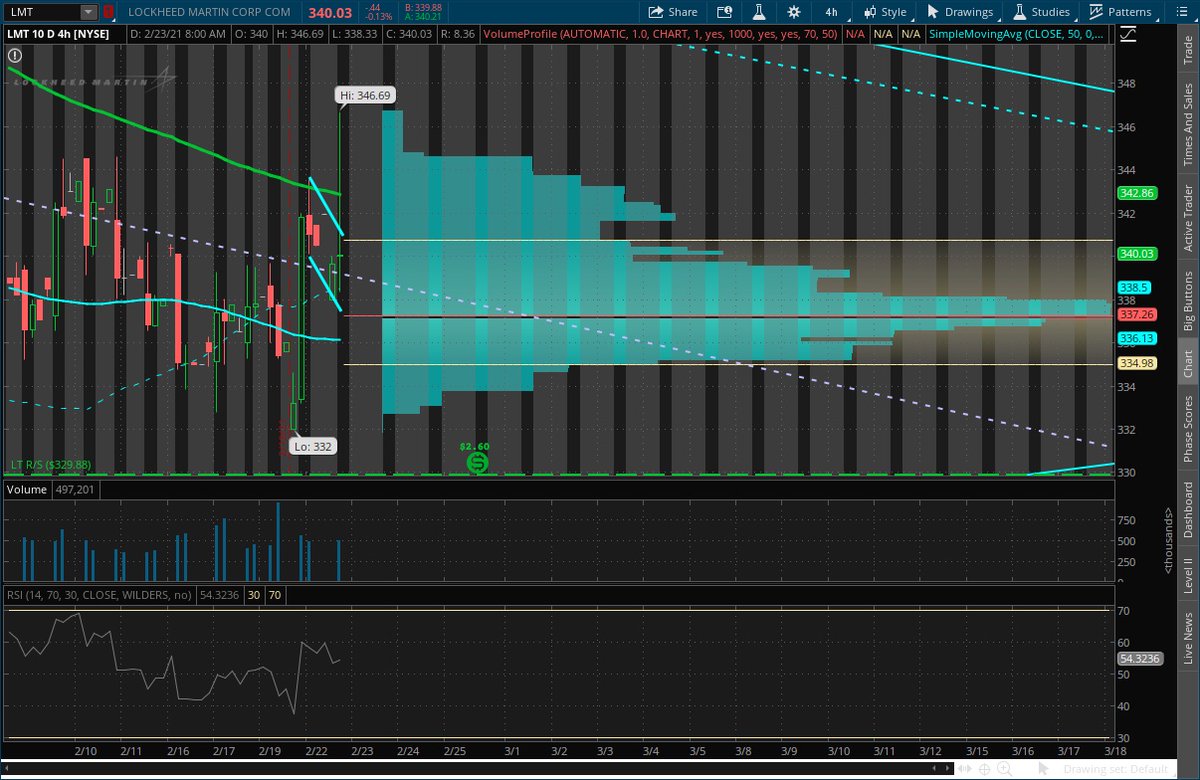The width and height of the screenshot is (1200, 780).
Task: Open the Live News side tab
Action: [1187, 639]
